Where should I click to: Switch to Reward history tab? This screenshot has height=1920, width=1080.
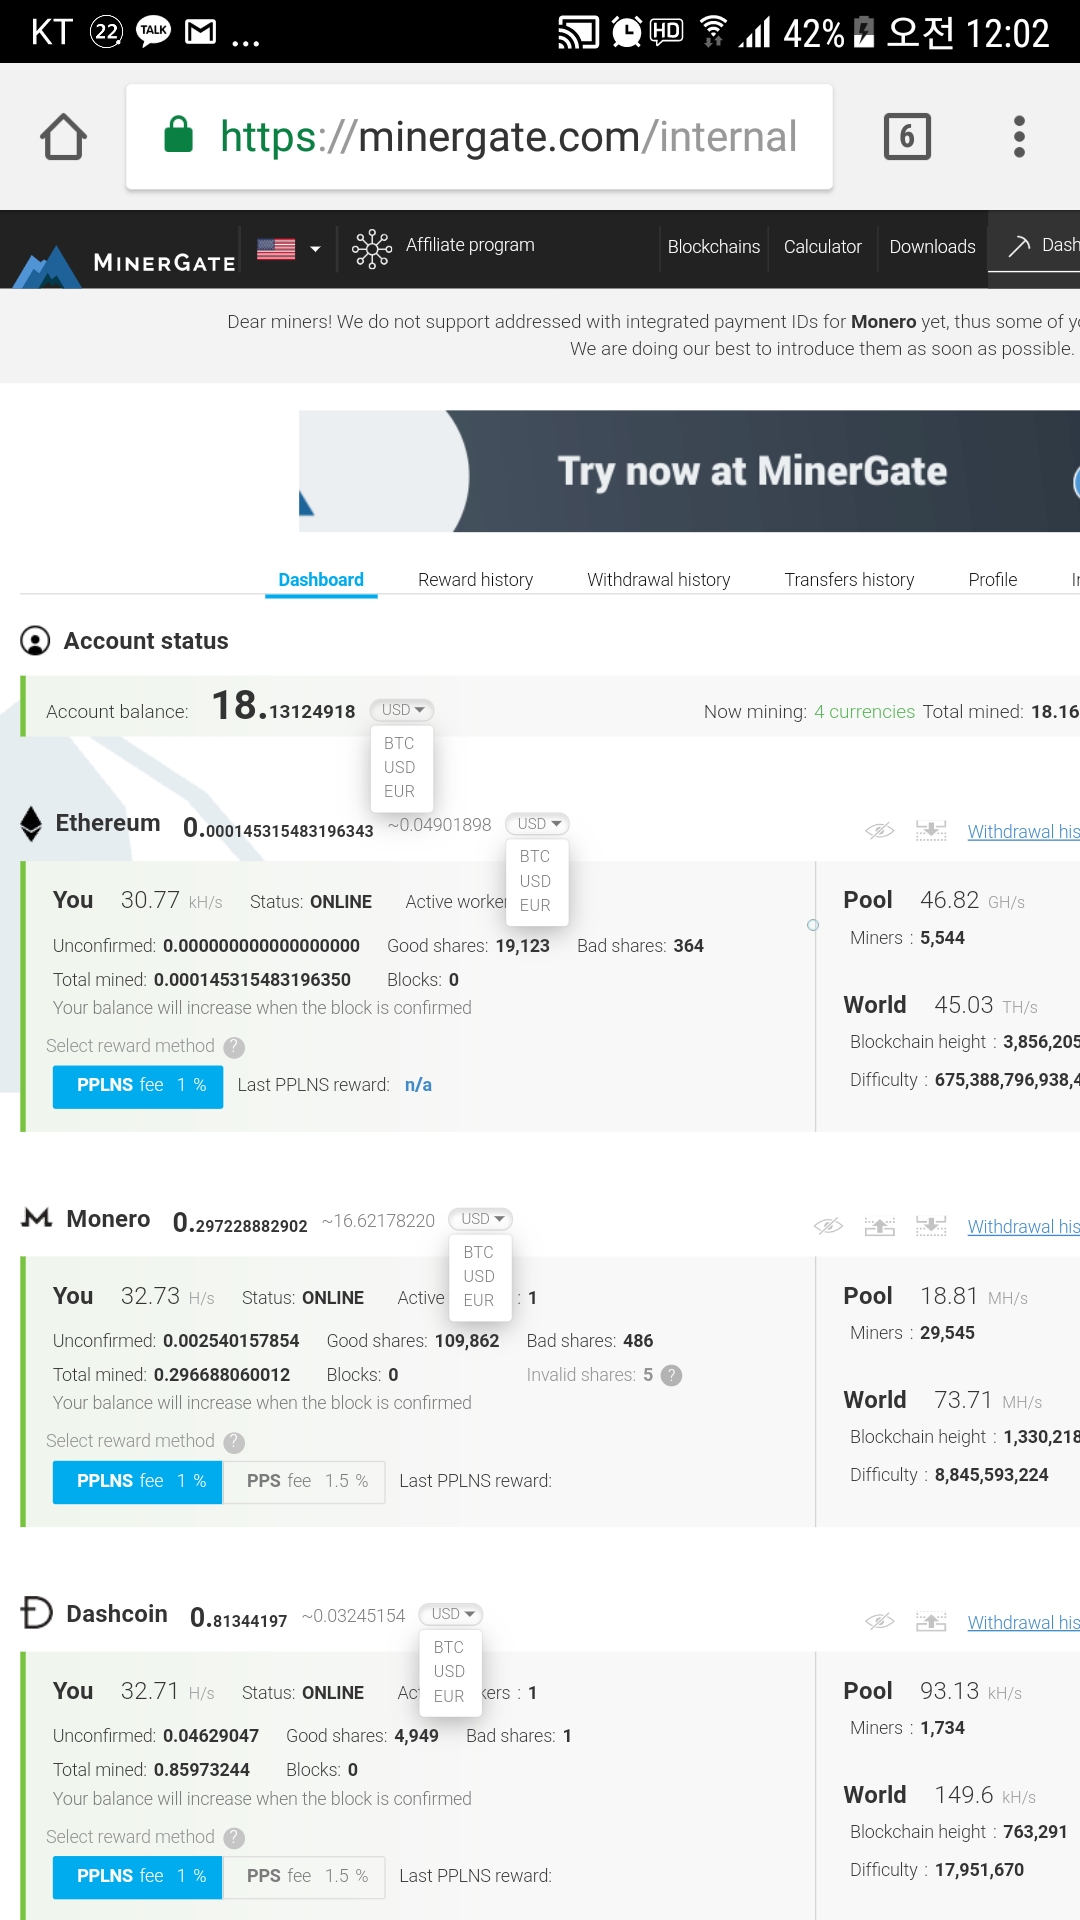pyautogui.click(x=475, y=580)
